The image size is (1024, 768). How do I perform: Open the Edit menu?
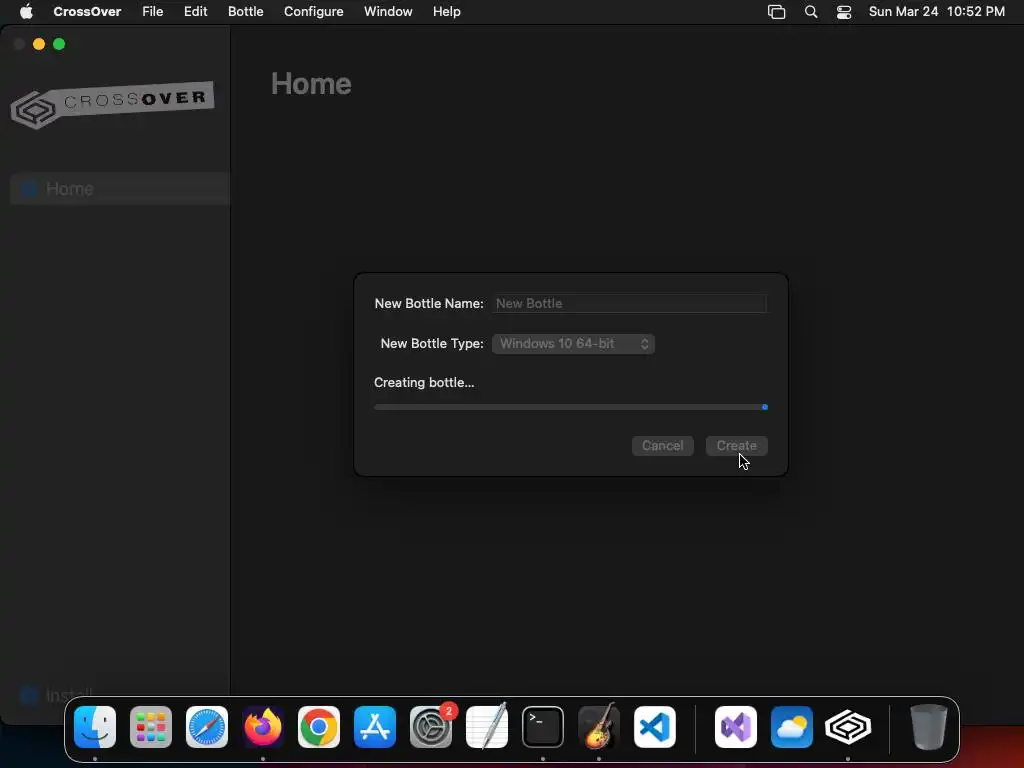pos(195,12)
